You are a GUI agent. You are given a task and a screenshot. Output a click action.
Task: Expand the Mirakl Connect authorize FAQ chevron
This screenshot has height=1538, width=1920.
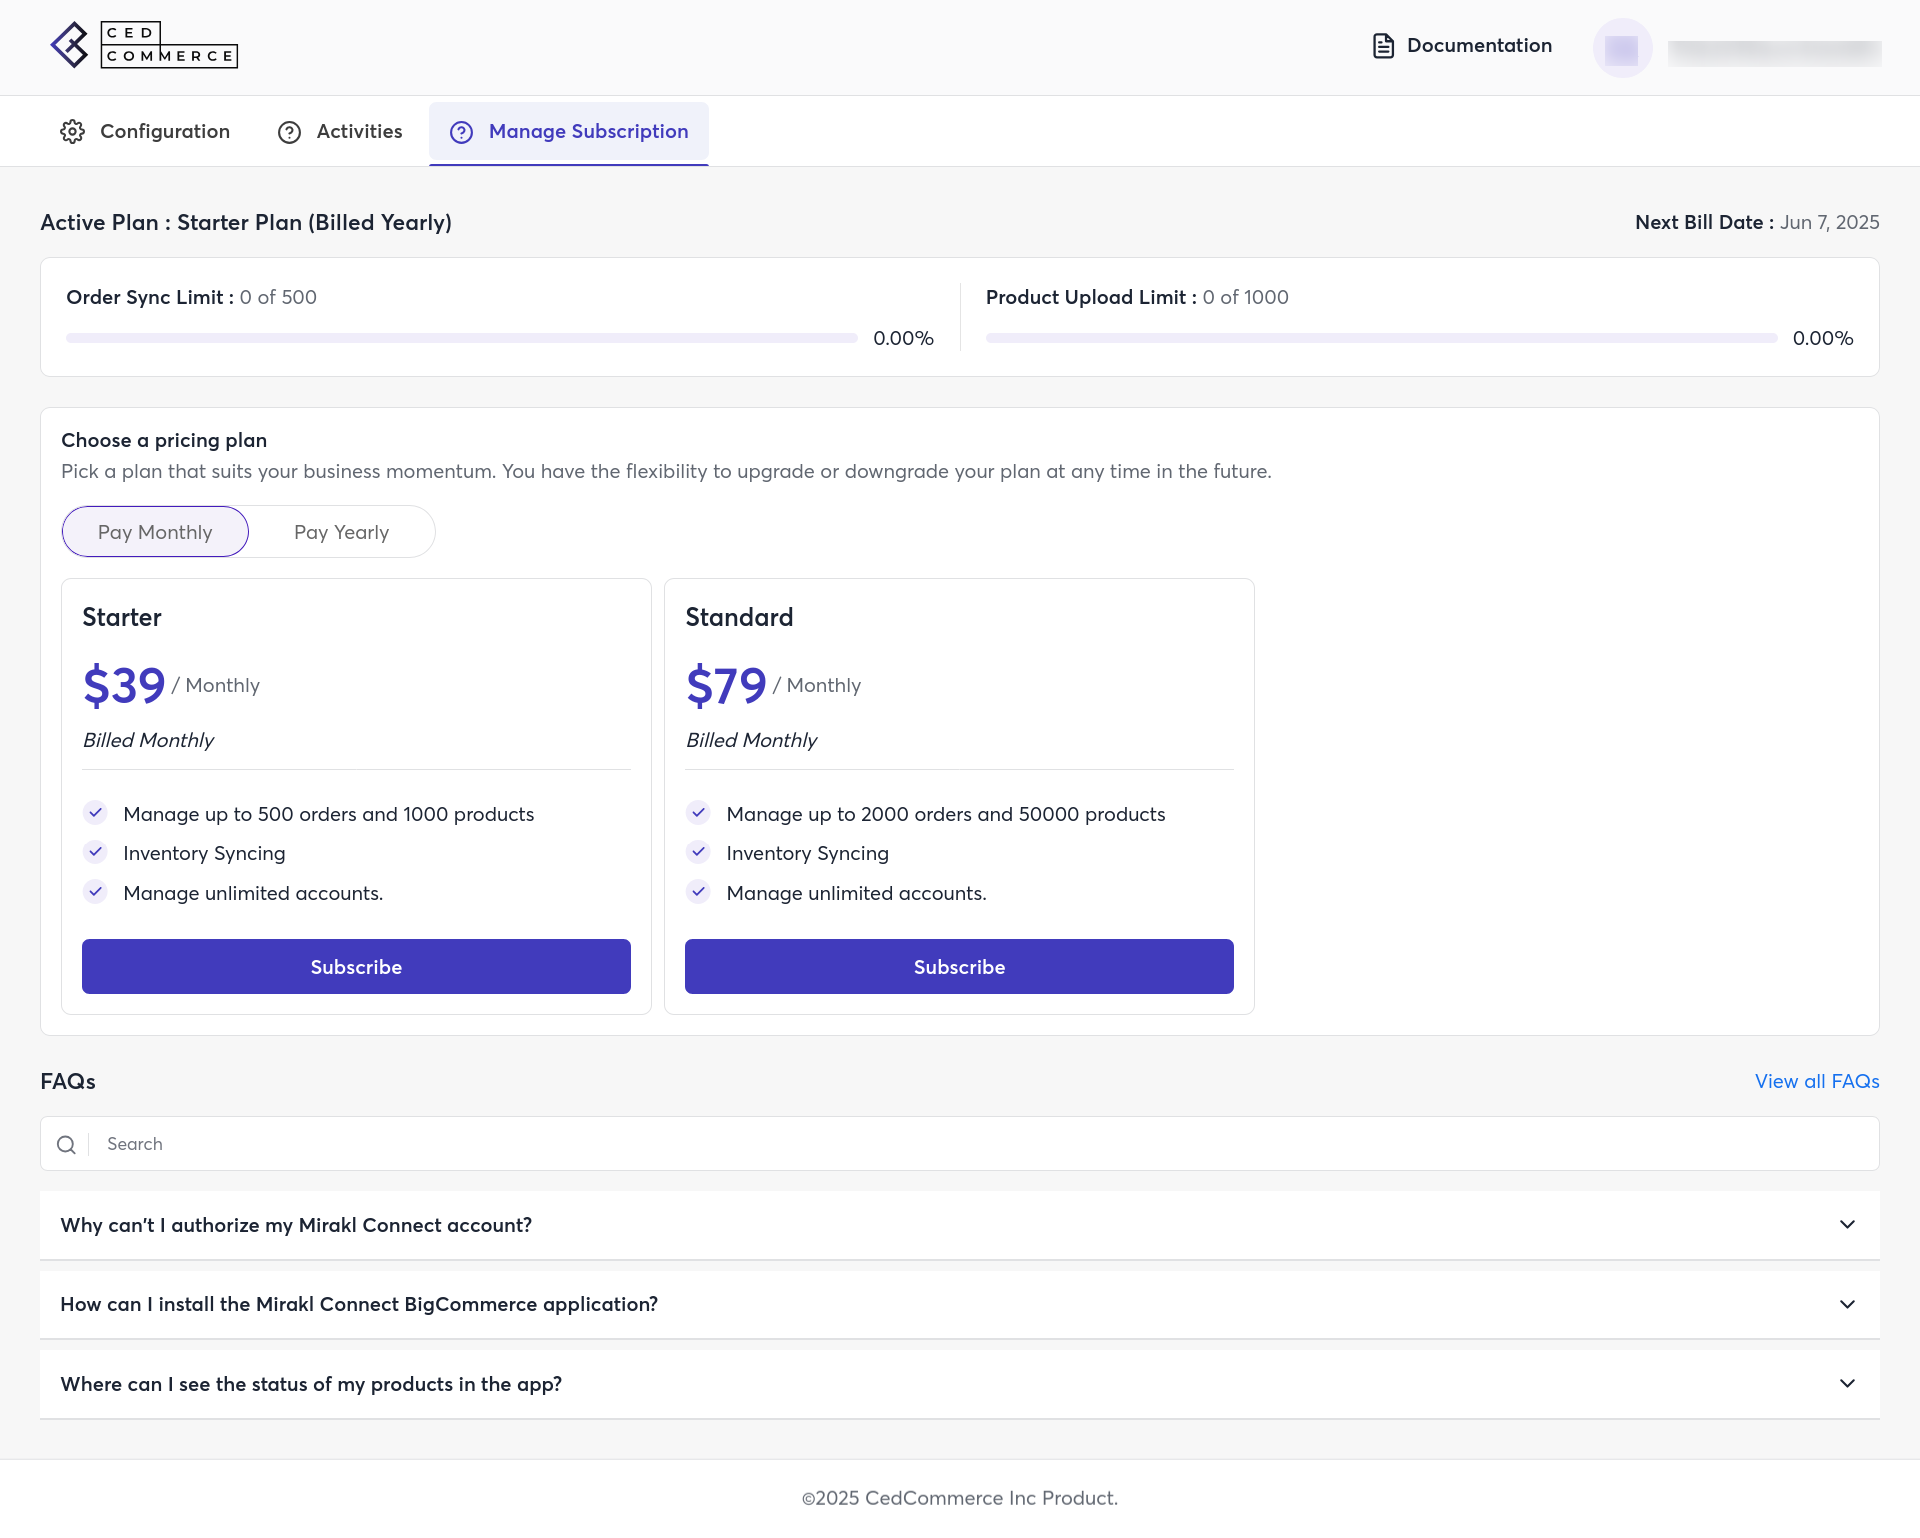(x=1847, y=1225)
